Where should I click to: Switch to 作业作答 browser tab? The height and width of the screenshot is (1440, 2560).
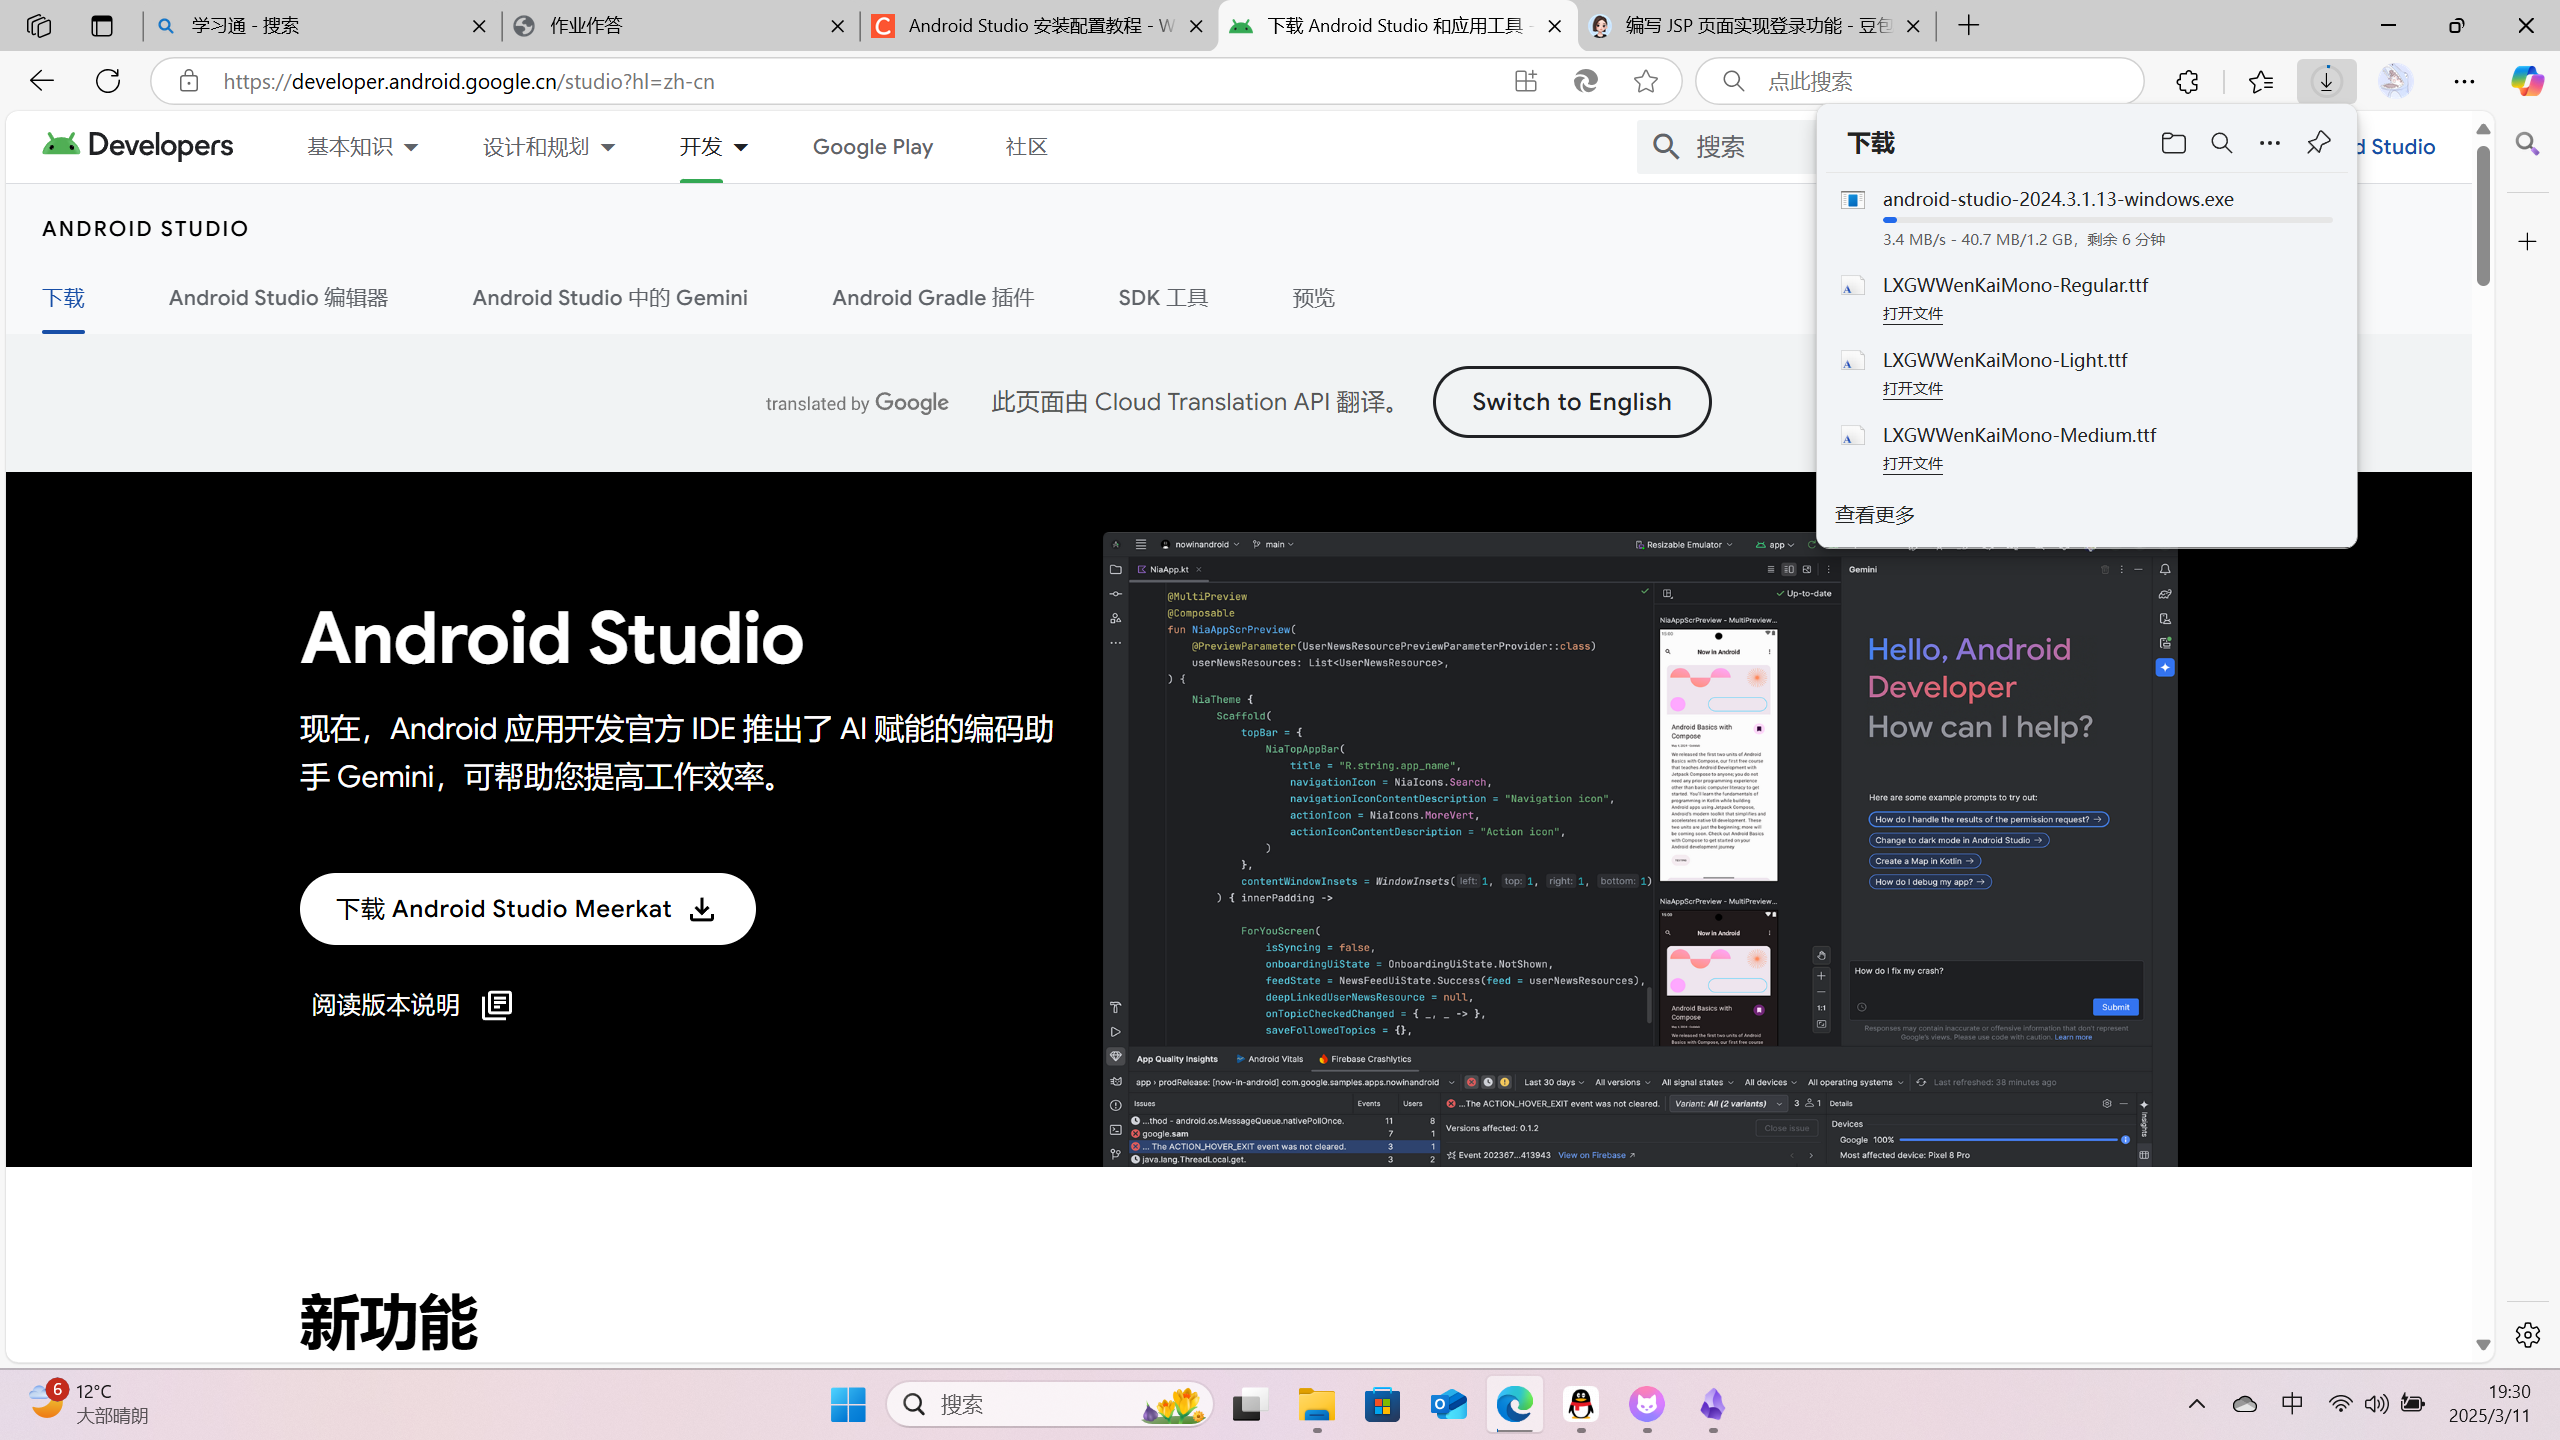click(680, 26)
